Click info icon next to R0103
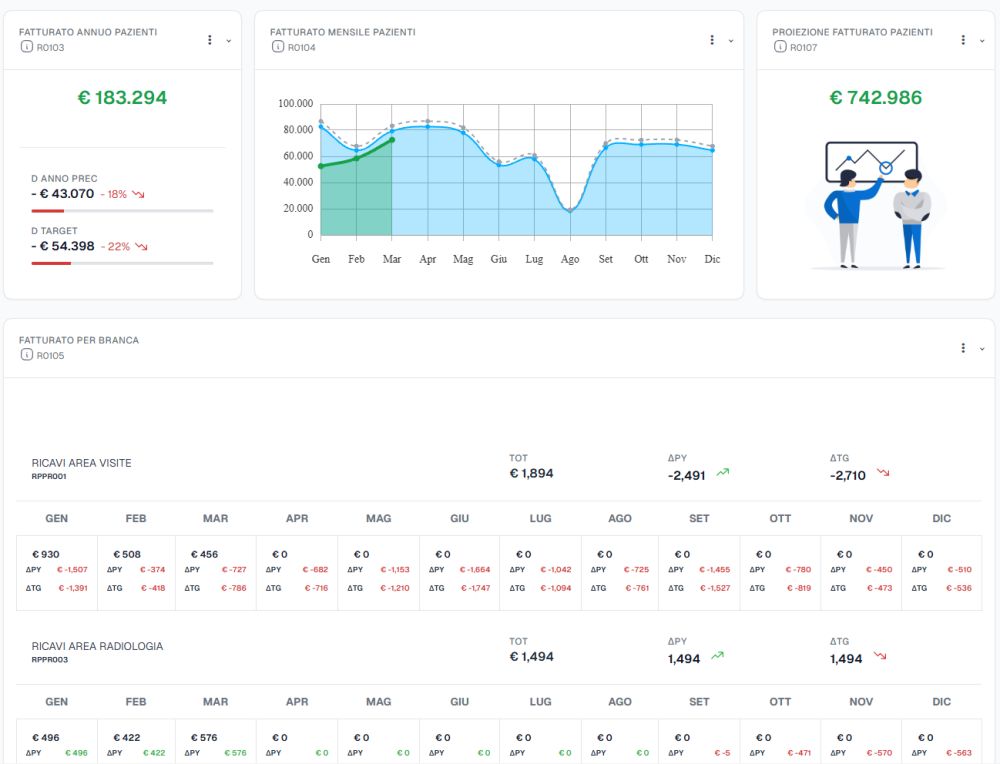Screen dimensions: 1000x764 26,47
